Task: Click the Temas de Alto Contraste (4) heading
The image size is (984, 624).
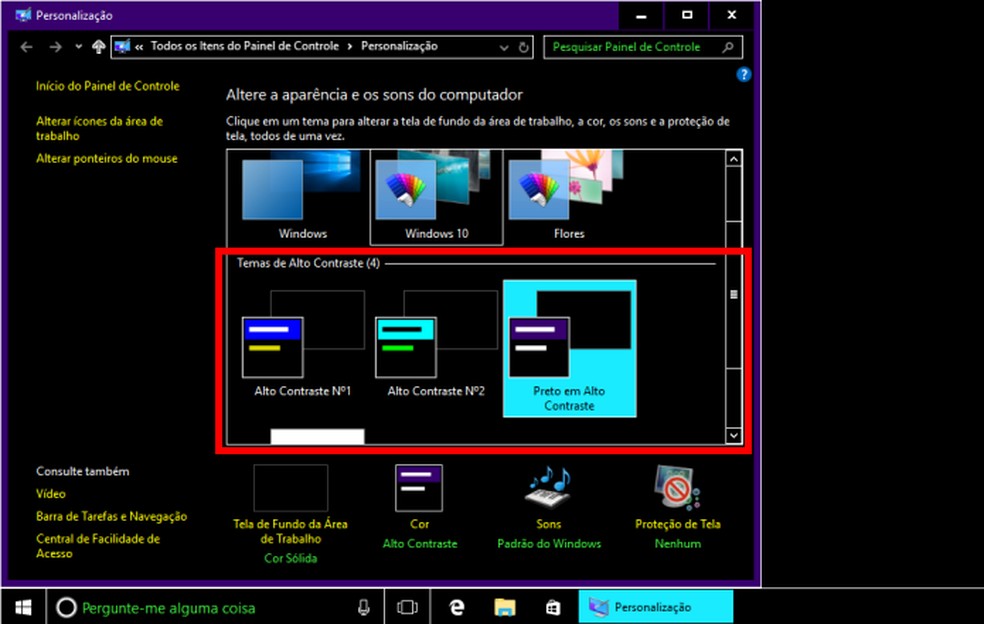Action: coord(308,263)
